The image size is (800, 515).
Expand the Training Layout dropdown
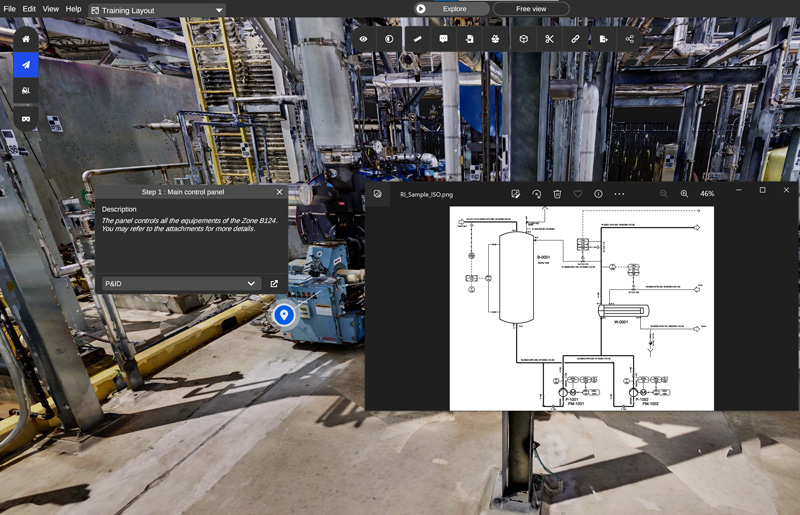157,10
